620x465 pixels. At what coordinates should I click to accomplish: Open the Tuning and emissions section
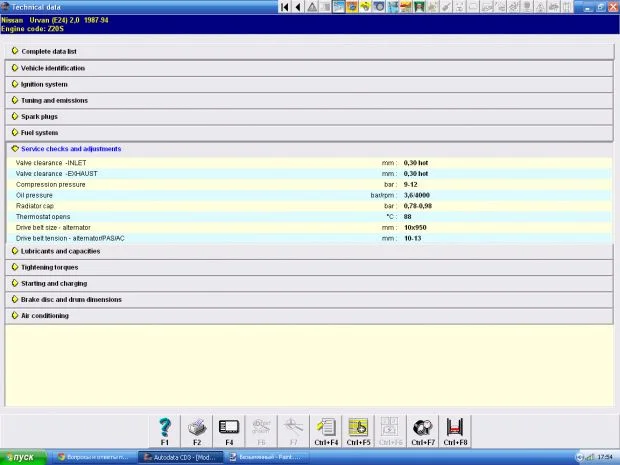(54, 100)
